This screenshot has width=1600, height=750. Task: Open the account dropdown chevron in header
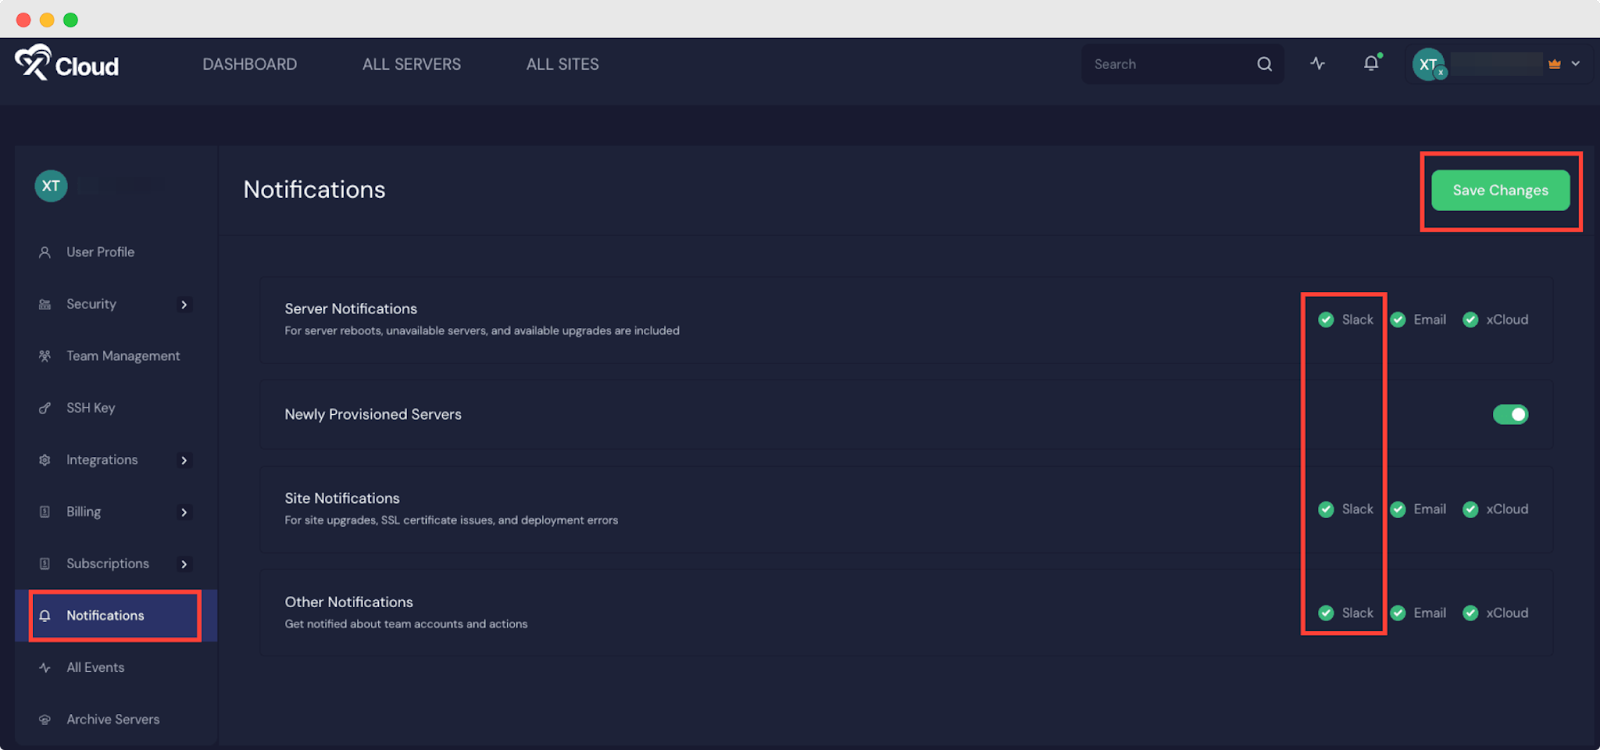[1575, 64]
